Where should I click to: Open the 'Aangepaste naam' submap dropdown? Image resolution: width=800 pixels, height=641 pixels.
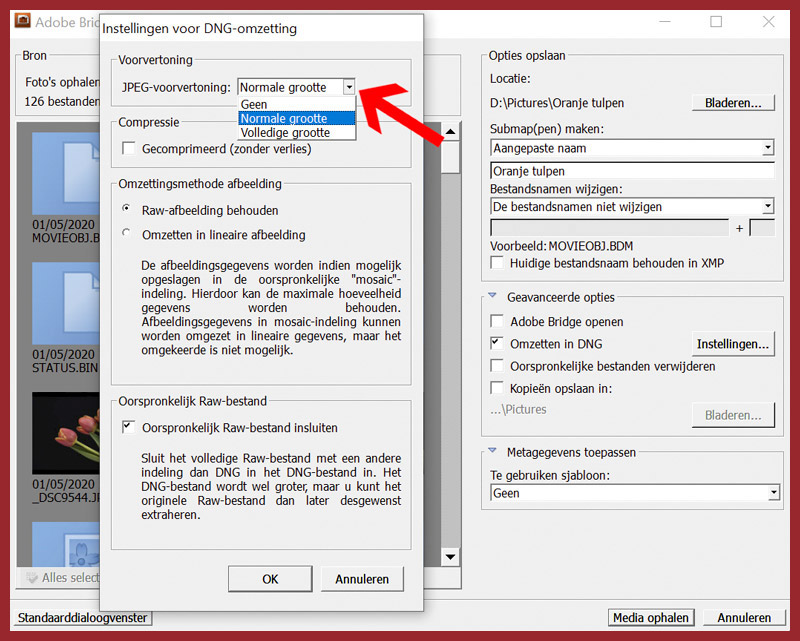[x=632, y=148]
